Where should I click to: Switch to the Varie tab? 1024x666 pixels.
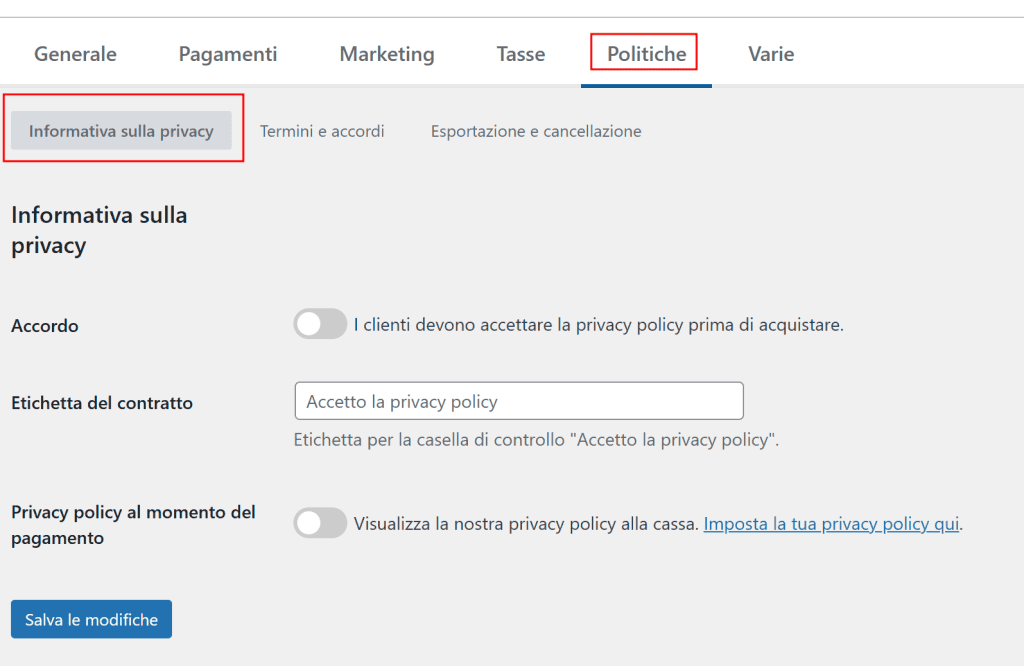point(771,54)
